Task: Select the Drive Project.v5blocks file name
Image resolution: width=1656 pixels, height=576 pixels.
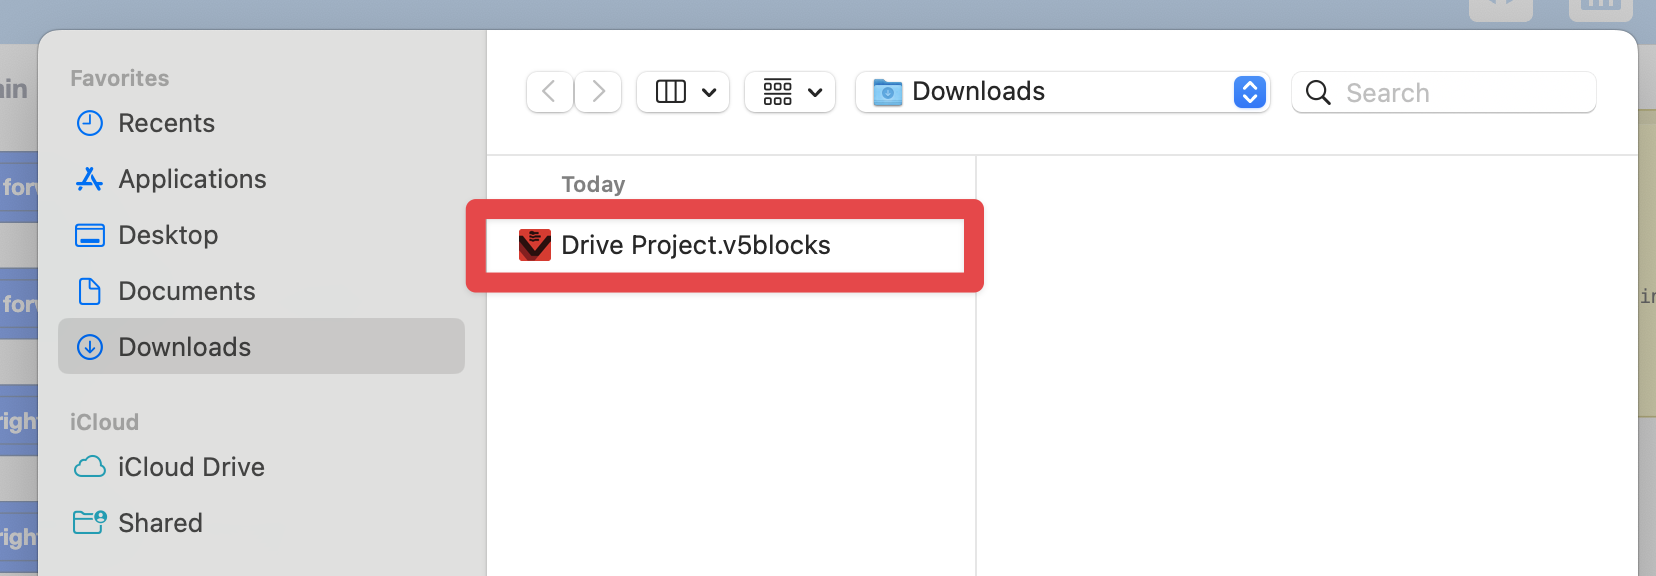Action: point(696,245)
